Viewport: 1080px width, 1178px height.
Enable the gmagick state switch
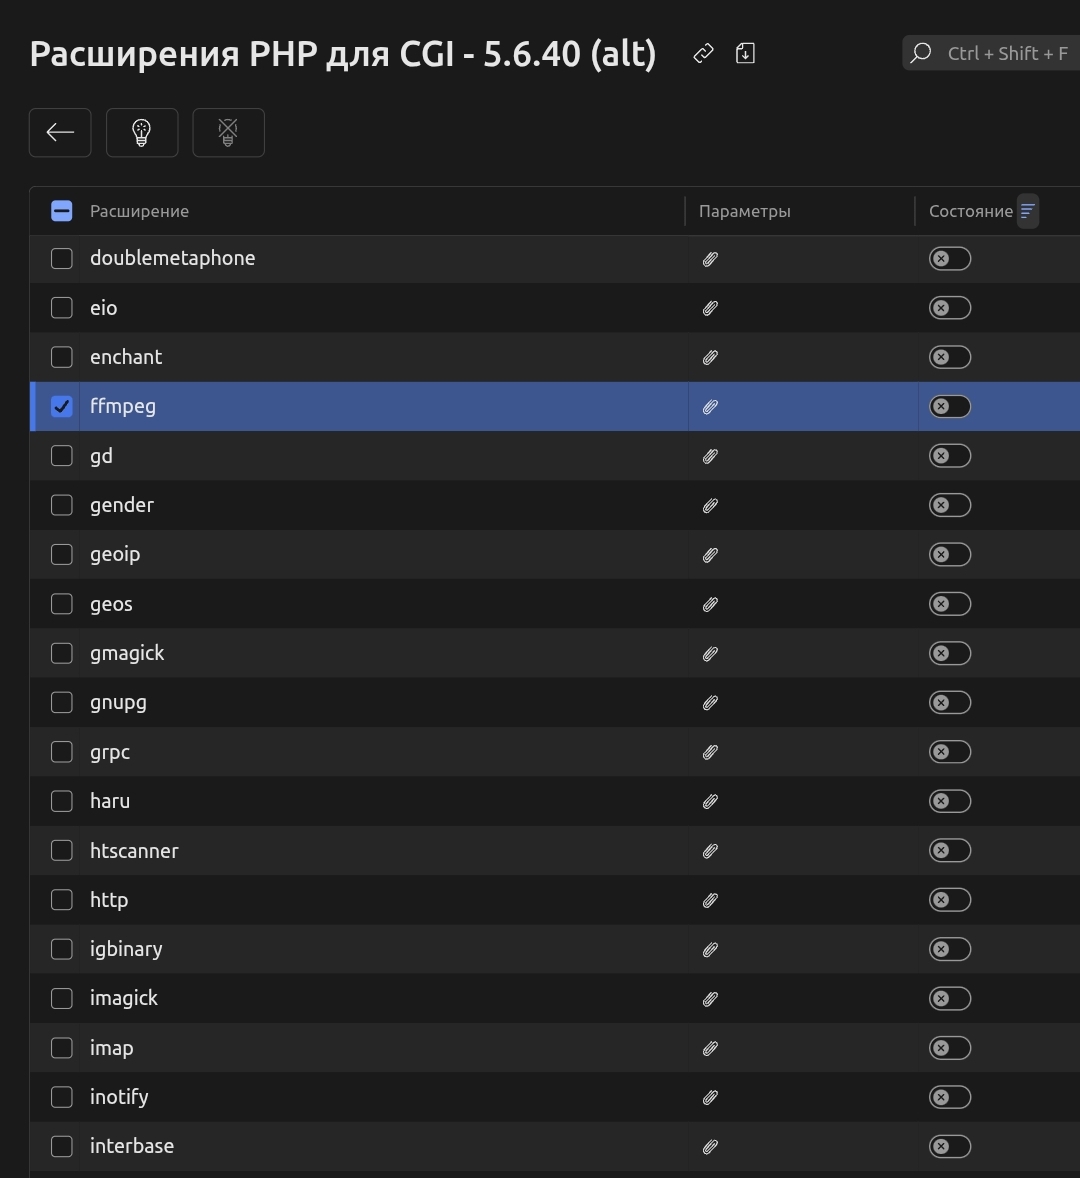[x=950, y=654]
